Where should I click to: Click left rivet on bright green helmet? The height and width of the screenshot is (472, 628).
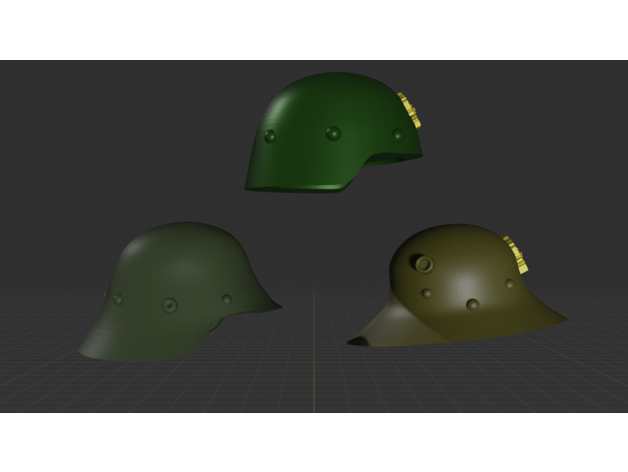click(268, 136)
